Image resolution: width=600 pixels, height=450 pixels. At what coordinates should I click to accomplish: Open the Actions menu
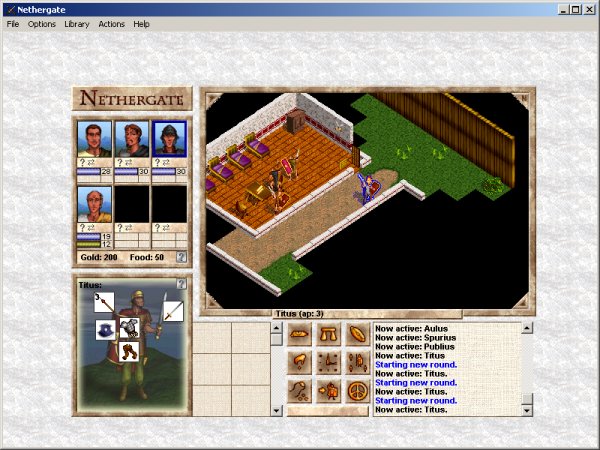click(111, 24)
